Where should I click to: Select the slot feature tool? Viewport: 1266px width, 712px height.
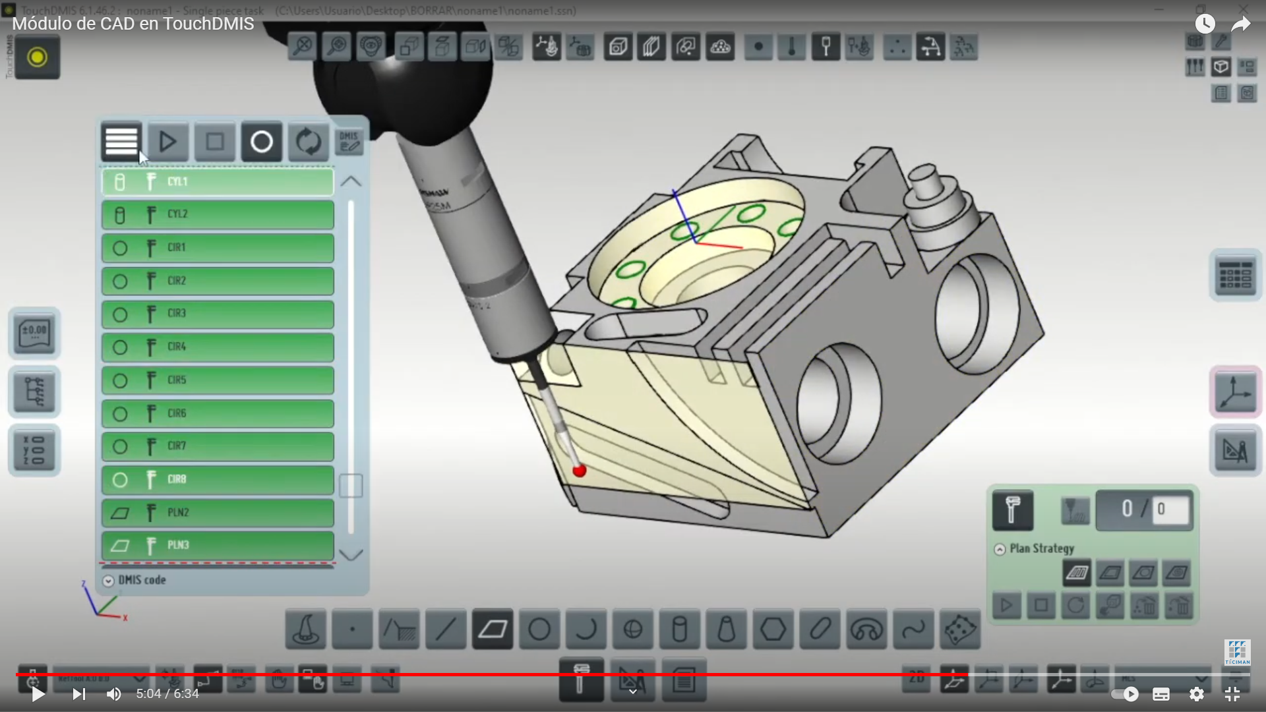click(x=819, y=629)
